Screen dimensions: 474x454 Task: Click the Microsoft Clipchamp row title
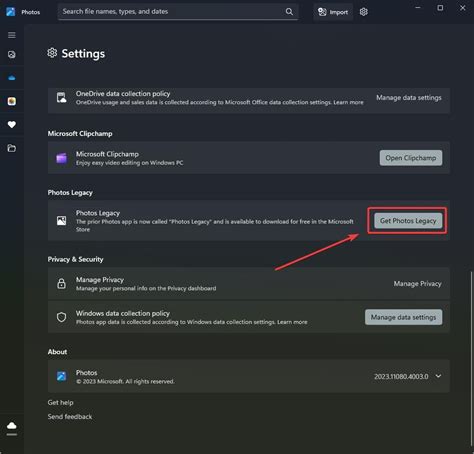(107, 154)
